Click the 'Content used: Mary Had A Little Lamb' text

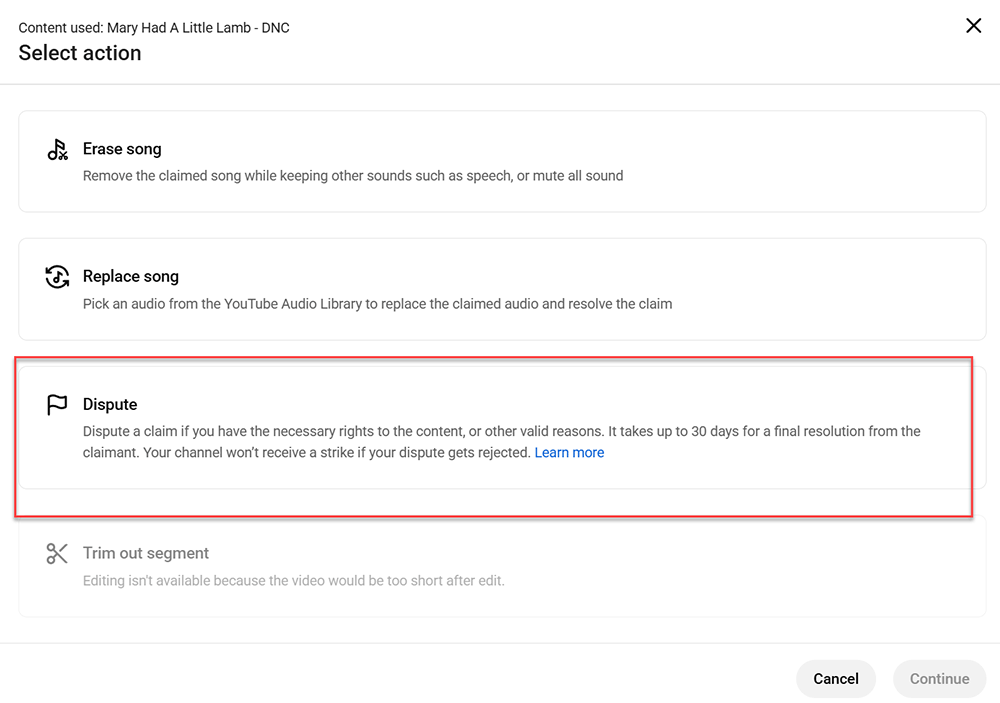click(x=154, y=27)
